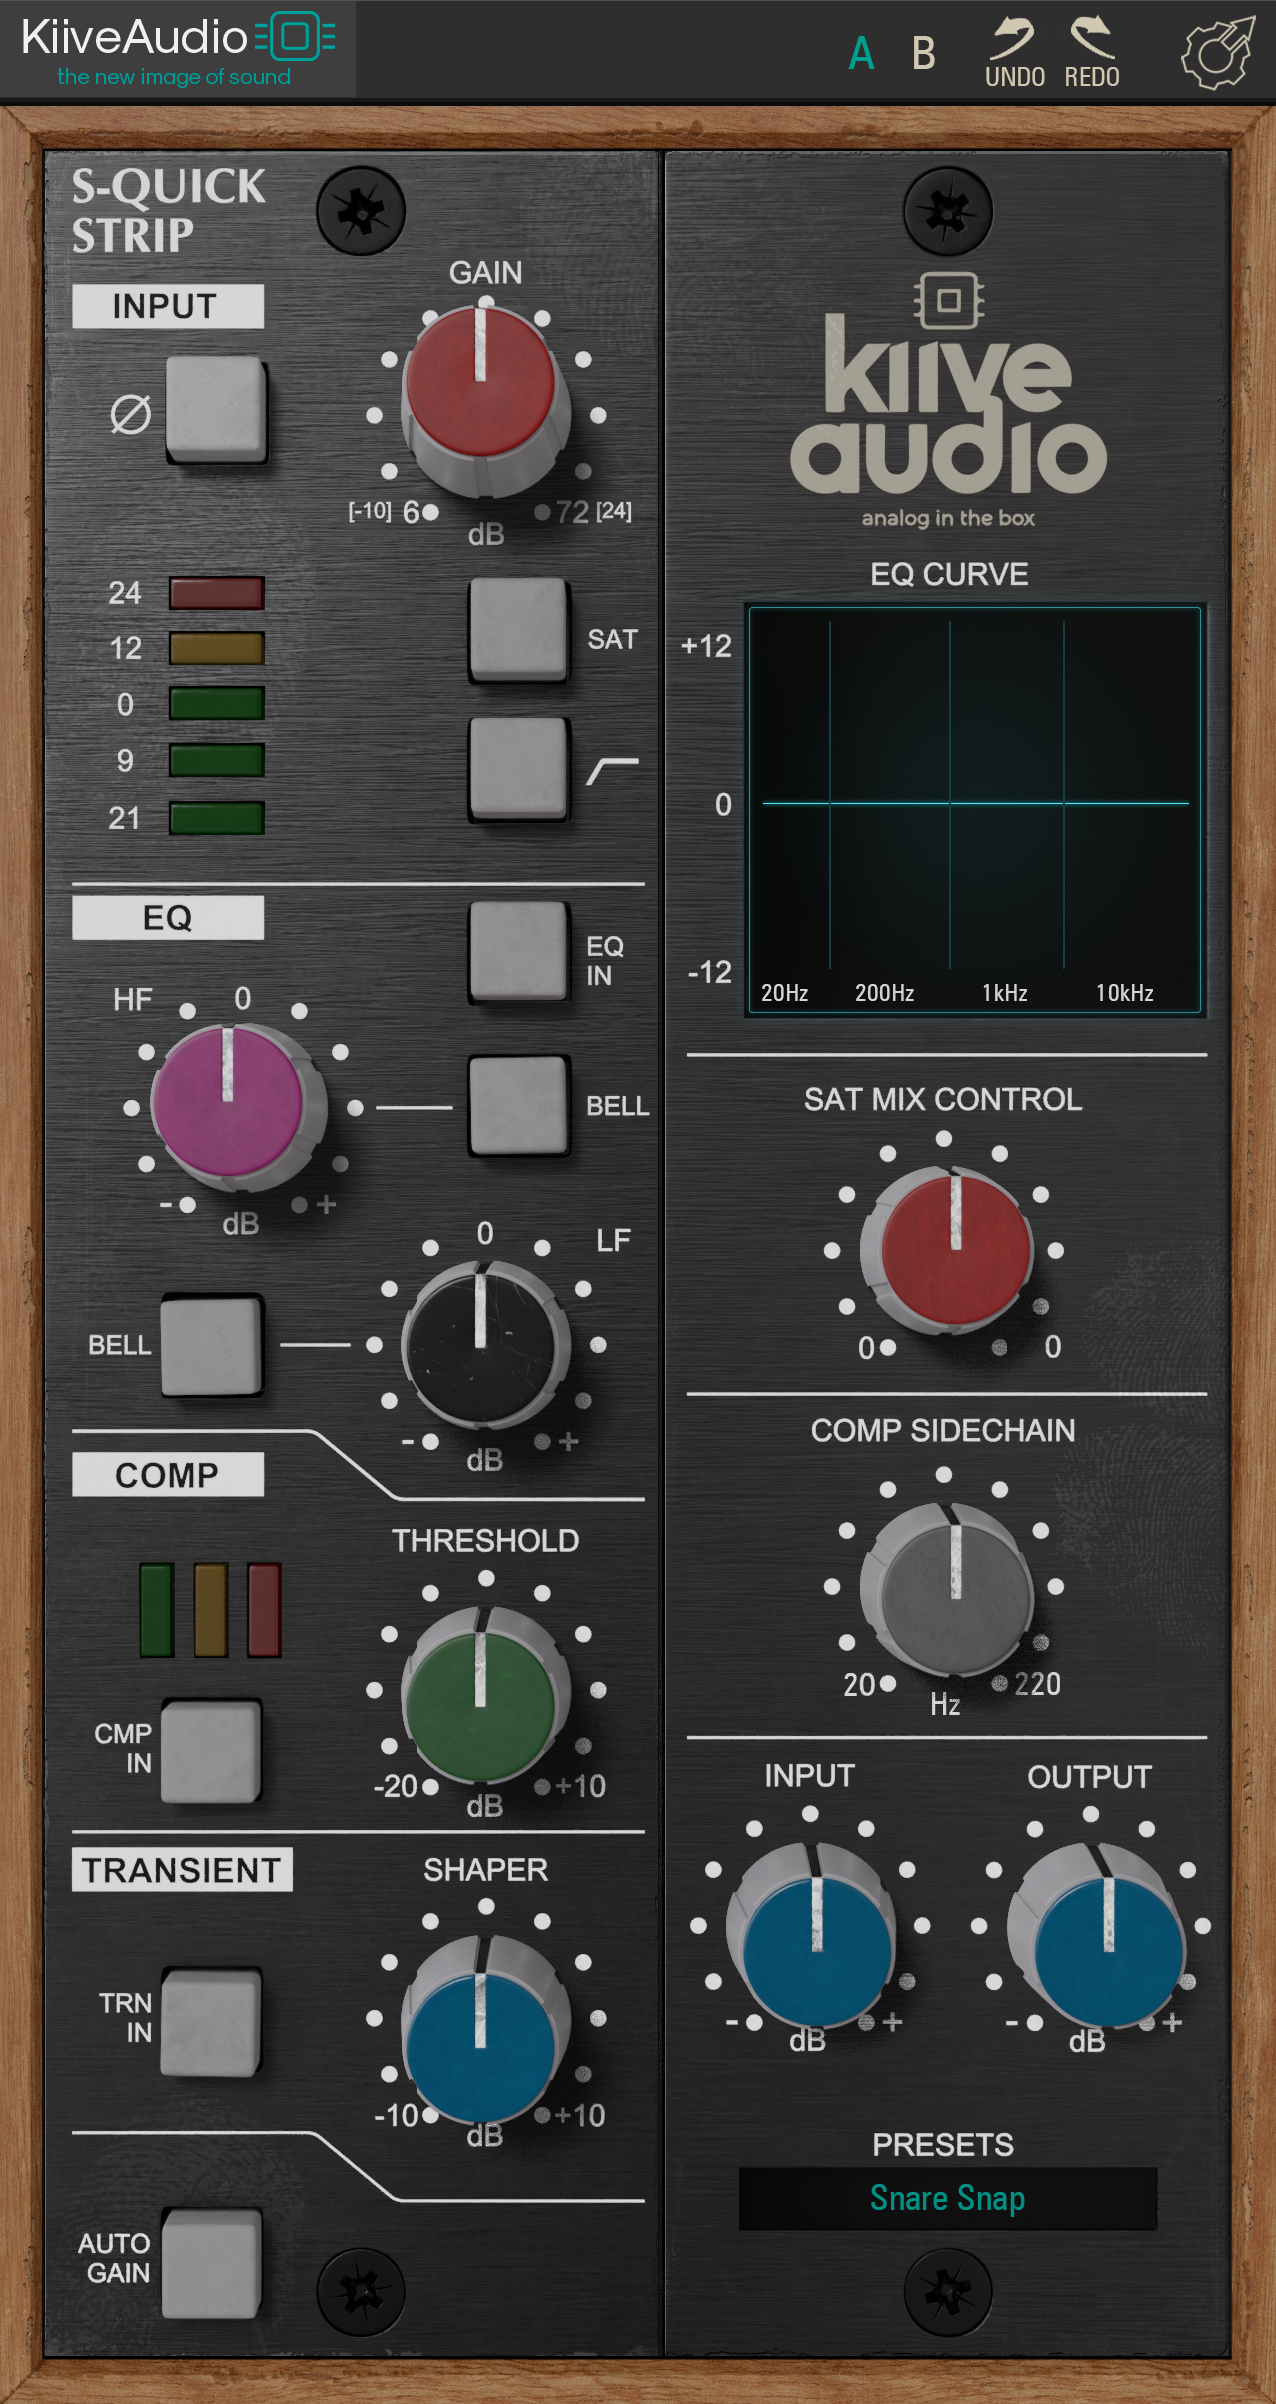Viewport: 1276px width, 2404px height.
Task: Click the COMP SIDECHAIN knob
Action: (x=948, y=1588)
